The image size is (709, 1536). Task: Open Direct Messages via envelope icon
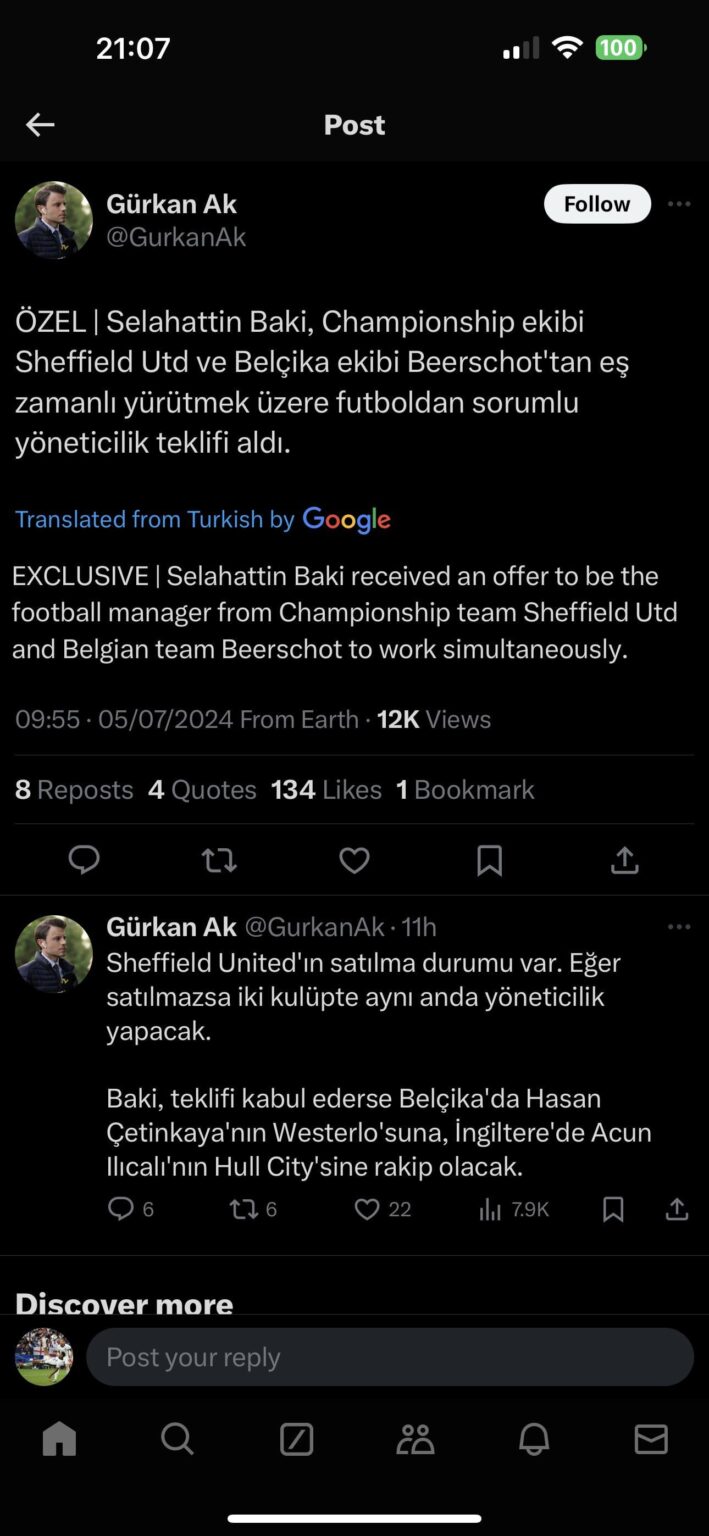pyautogui.click(x=650, y=1440)
